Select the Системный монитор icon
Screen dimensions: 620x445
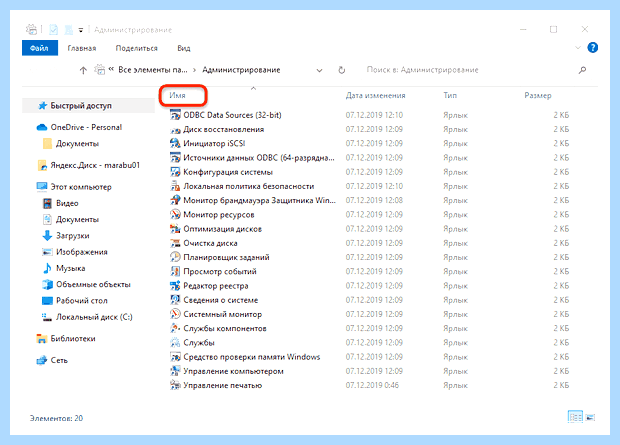pos(175,314)
